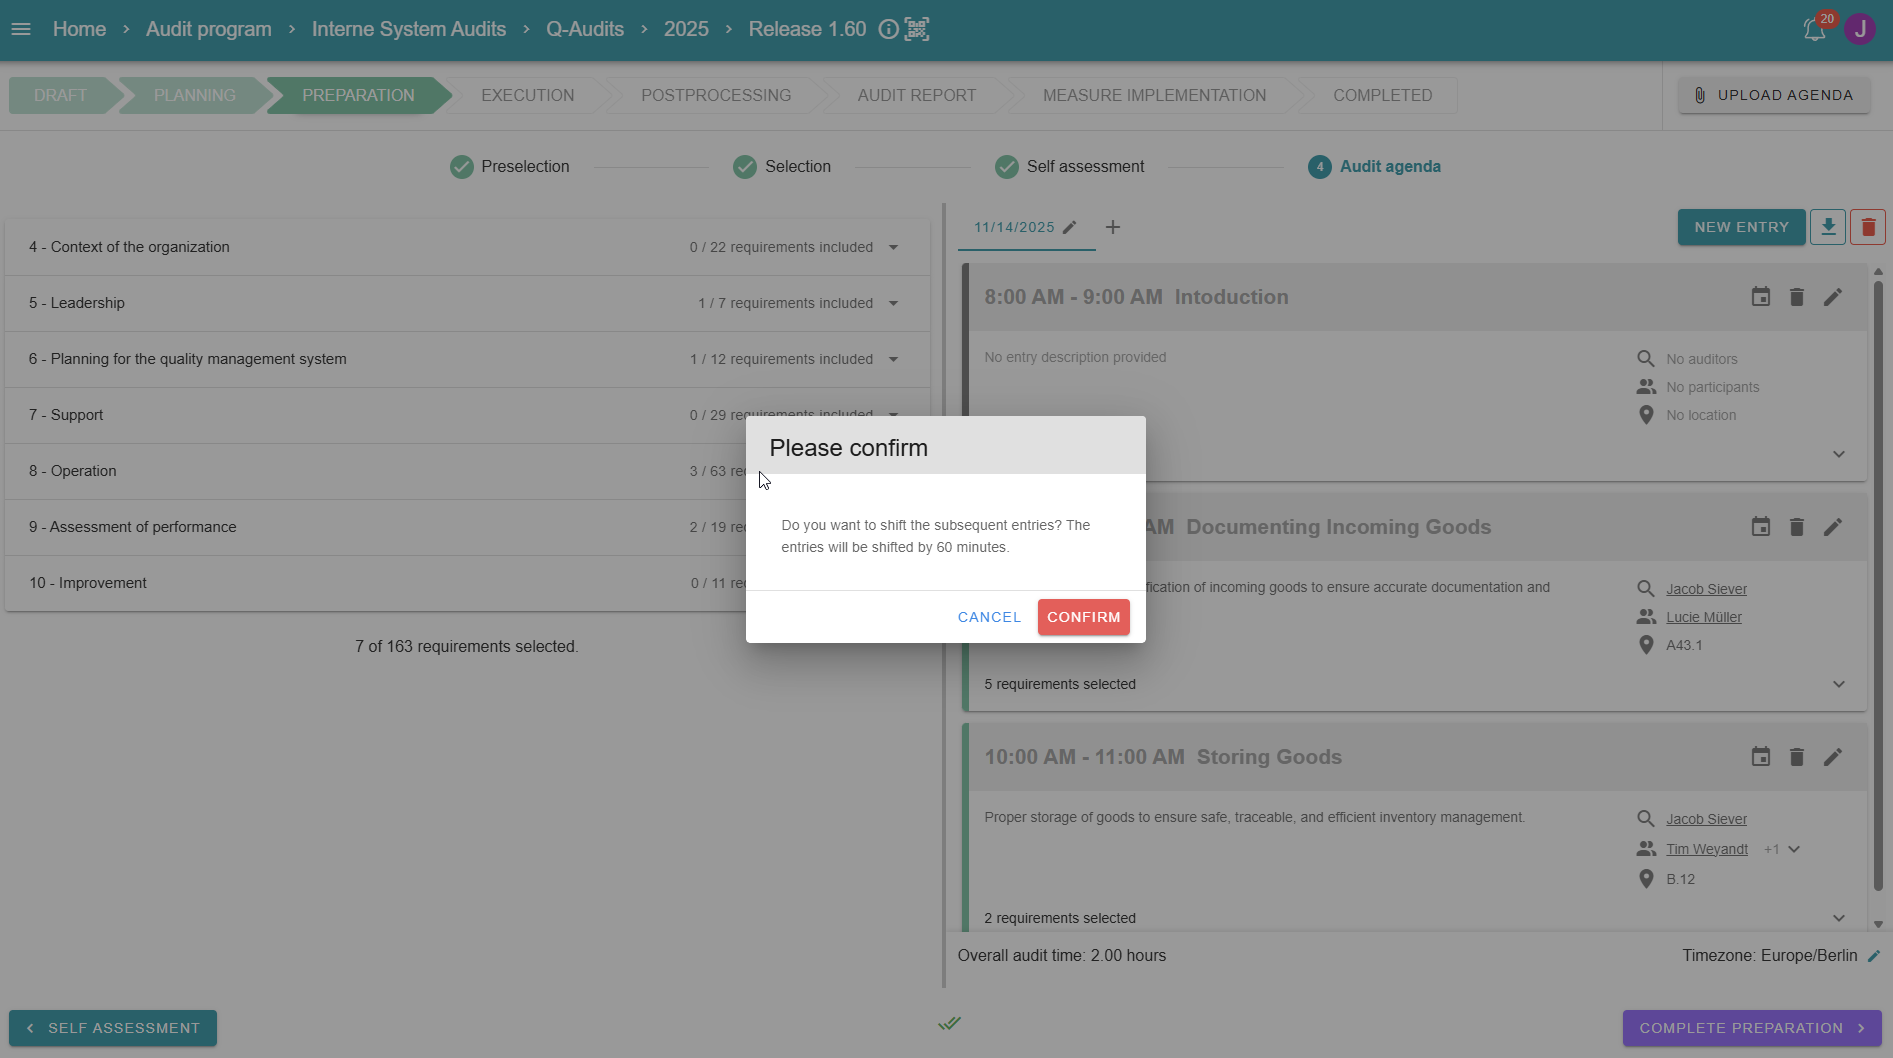Click the download agenda icon button
The width and height of the screenshot is (1893, 1058).
pos(1828,227)
